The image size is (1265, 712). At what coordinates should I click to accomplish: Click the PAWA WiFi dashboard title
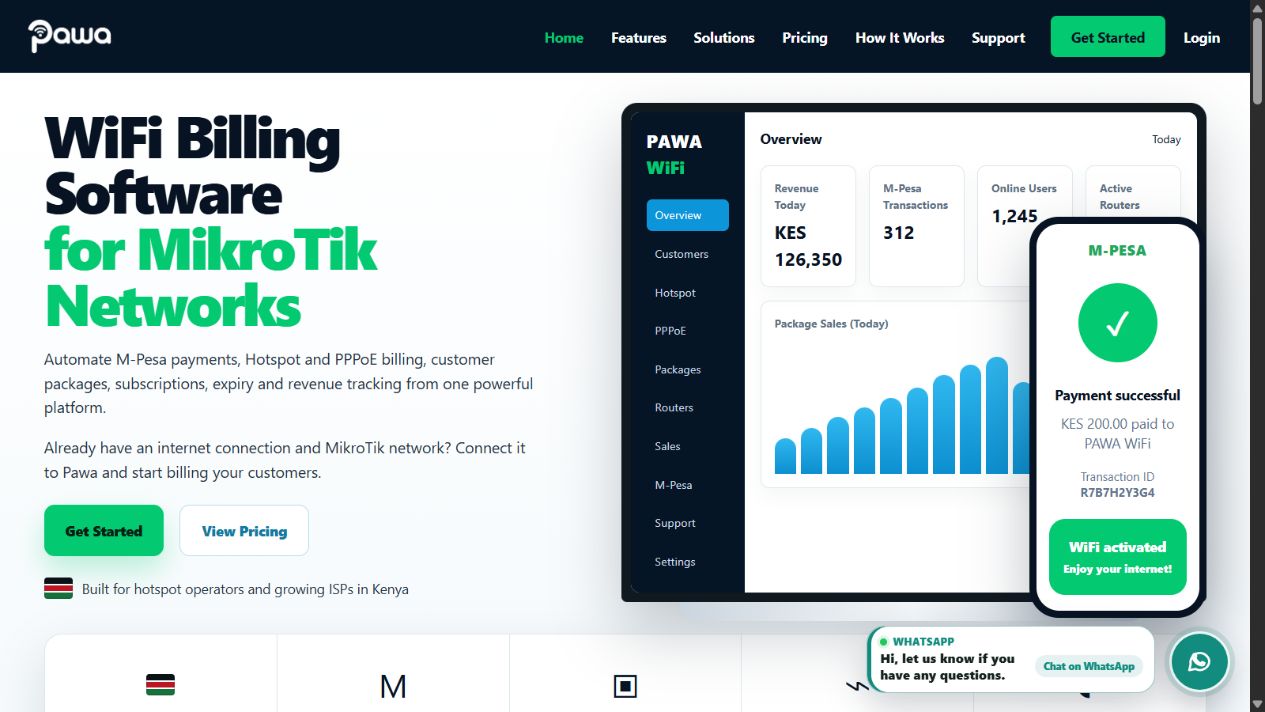coord(675,155)
